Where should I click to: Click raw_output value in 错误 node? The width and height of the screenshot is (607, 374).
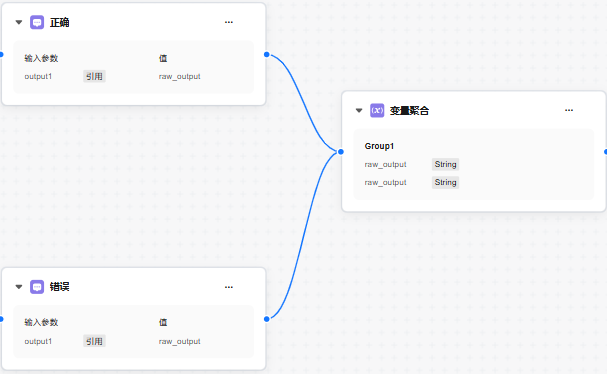(x=179, y=341)
